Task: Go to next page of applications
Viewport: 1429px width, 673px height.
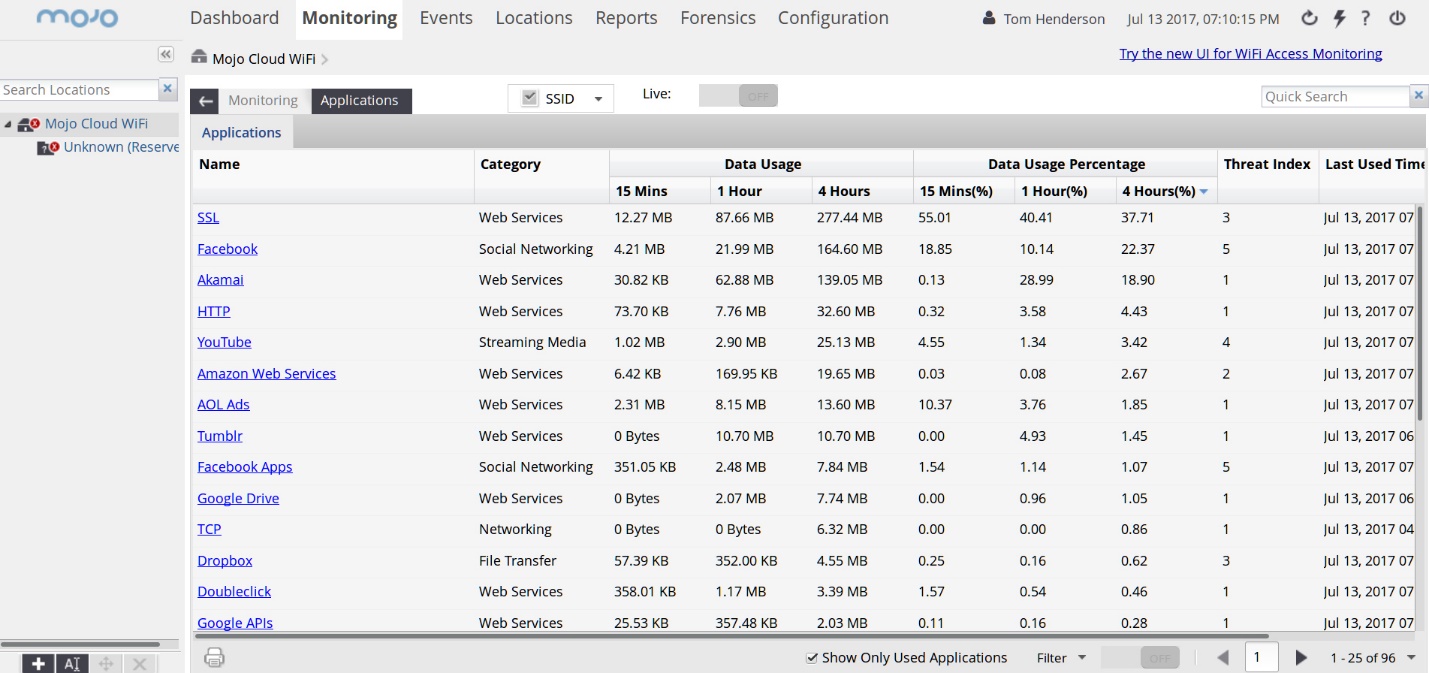Action: point(1301,657)
